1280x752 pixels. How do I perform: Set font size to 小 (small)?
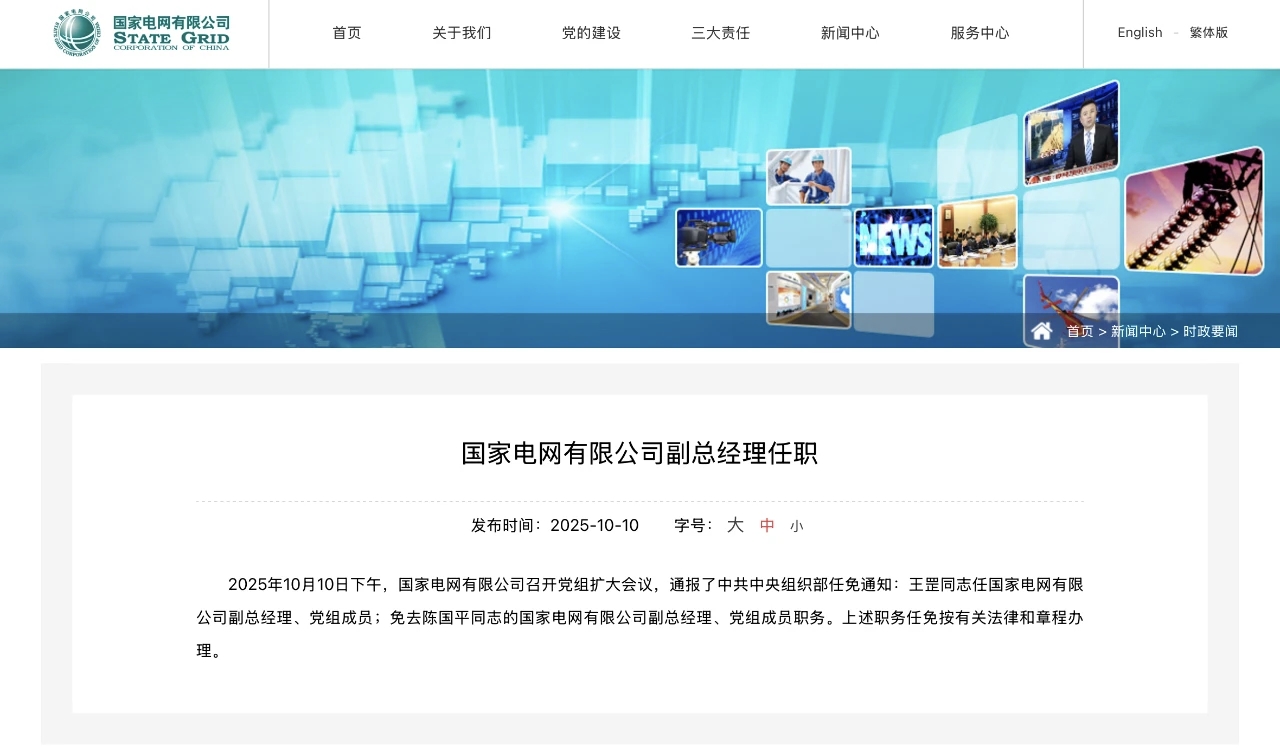coord(796,526)
